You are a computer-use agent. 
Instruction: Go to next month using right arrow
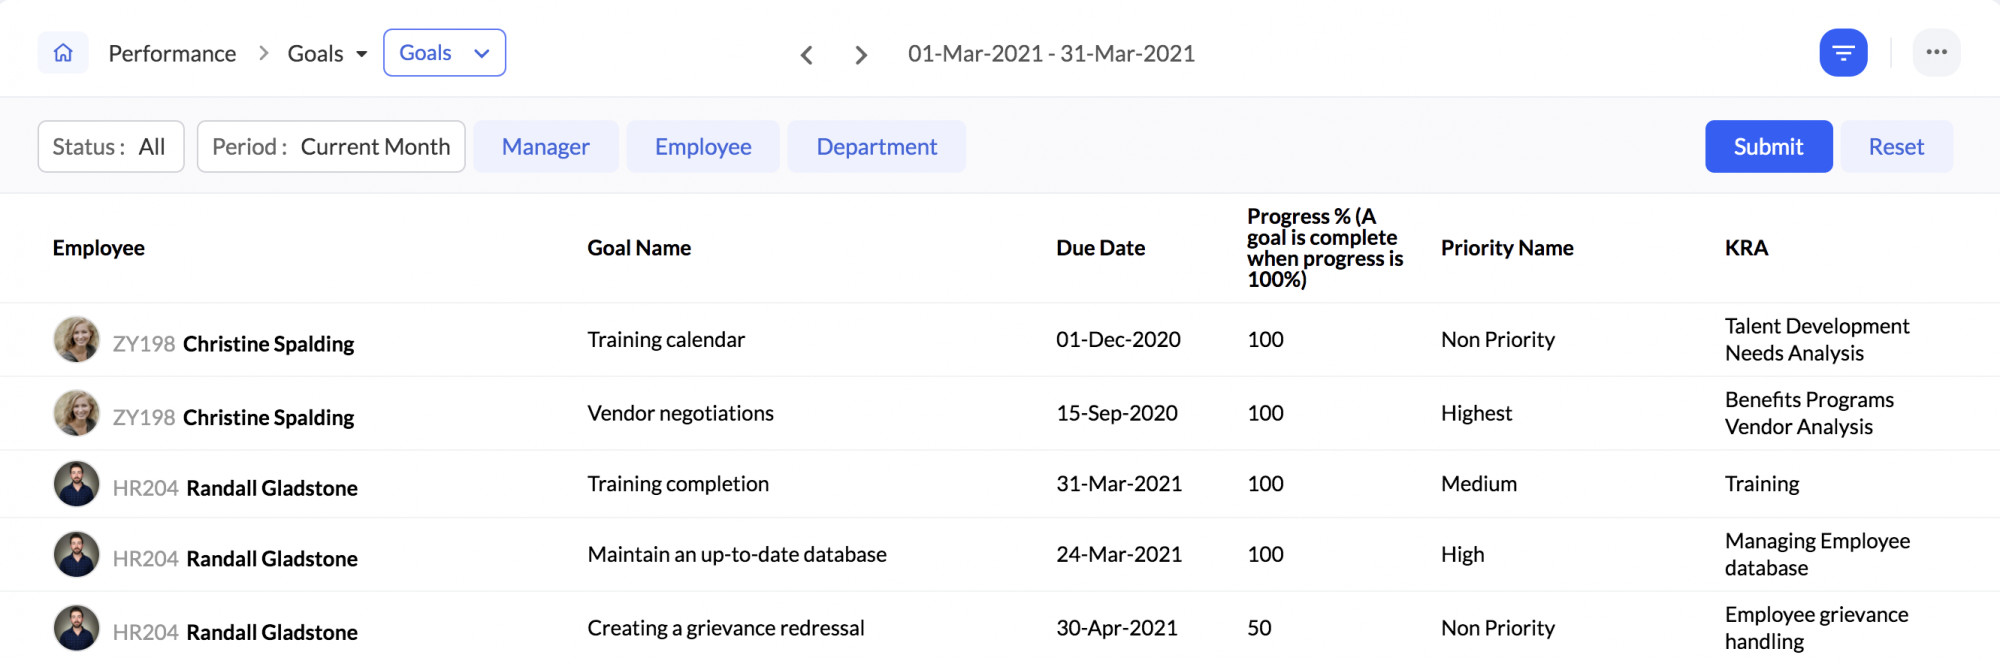coord(861,54)
